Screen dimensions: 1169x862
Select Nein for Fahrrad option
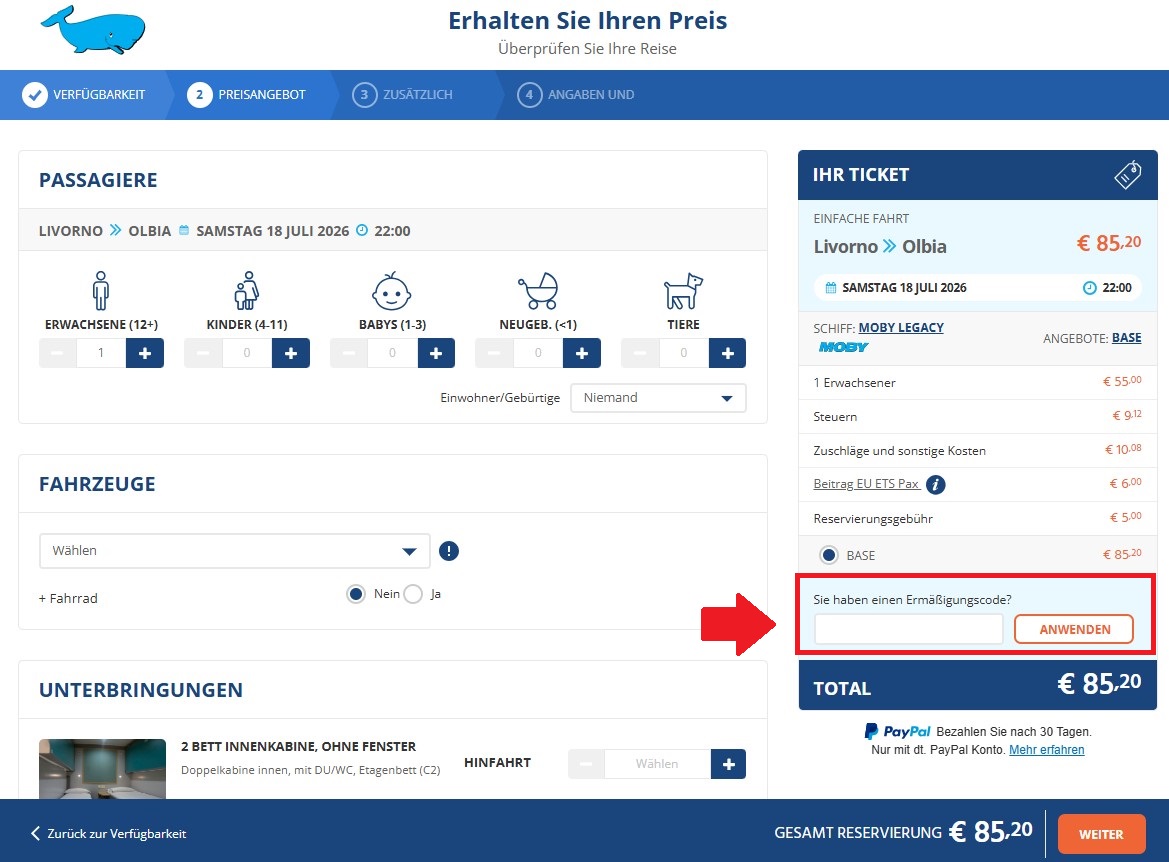coord(355,594)
